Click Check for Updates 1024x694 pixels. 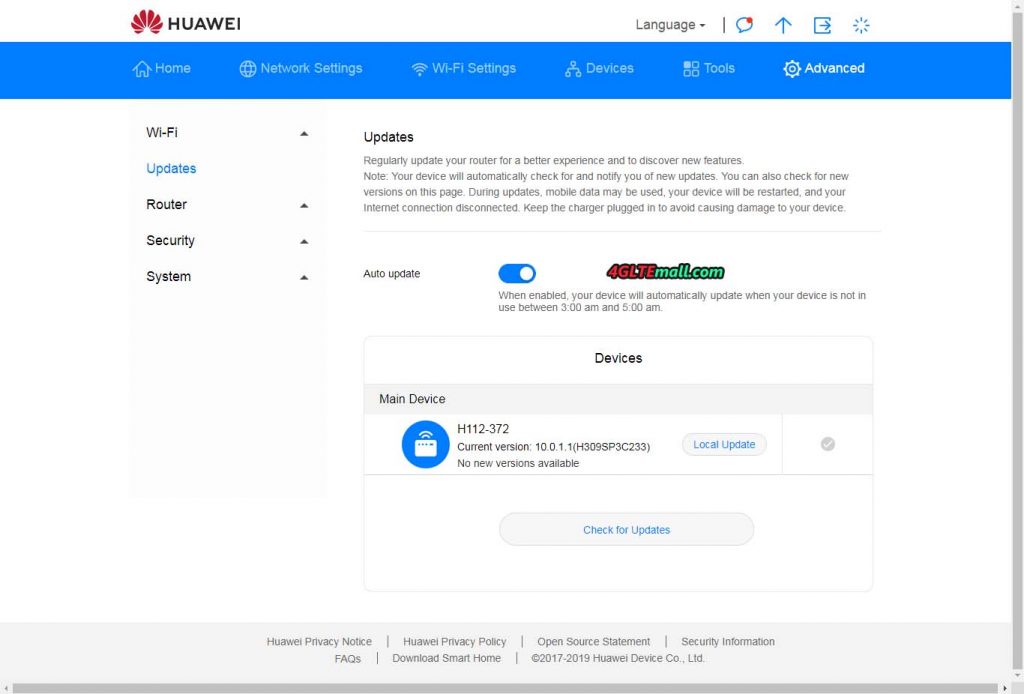click(625, 529)
